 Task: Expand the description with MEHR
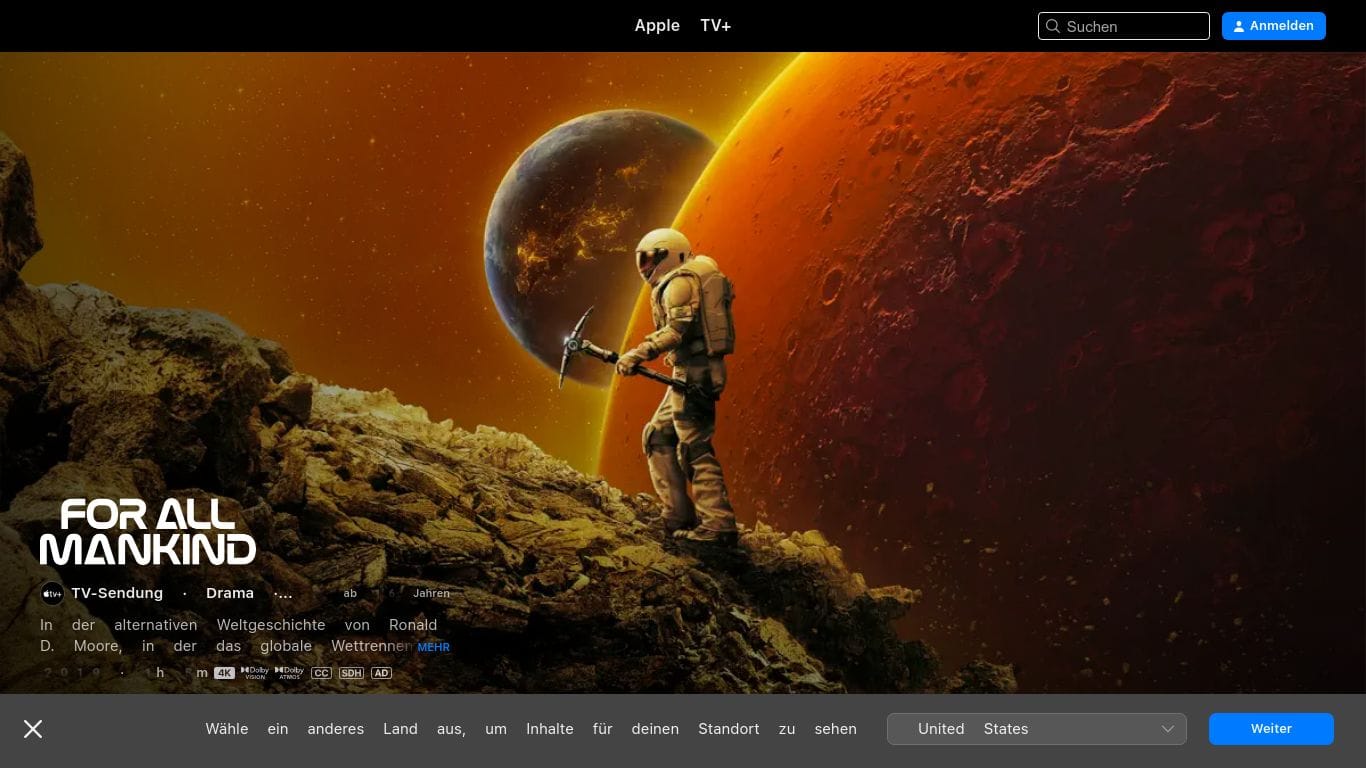(433, 647)
